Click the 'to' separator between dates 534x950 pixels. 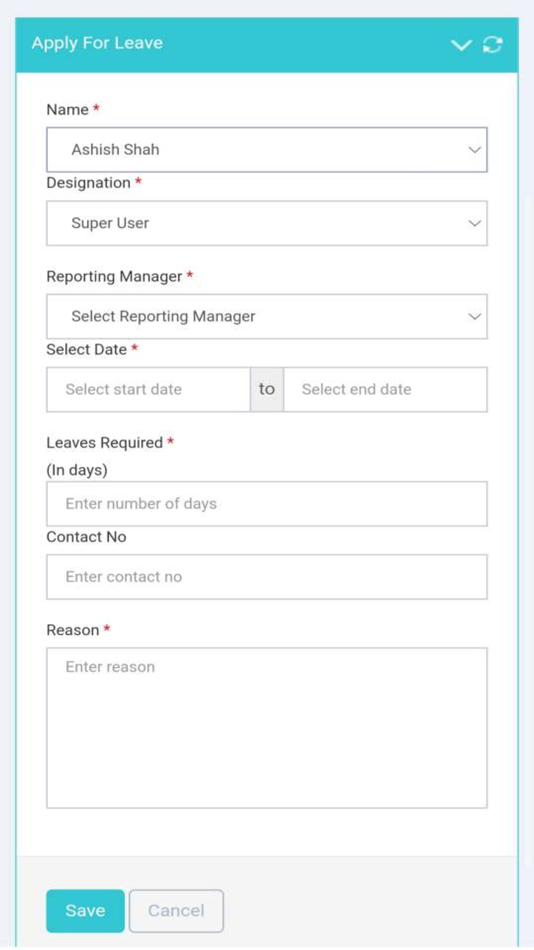point(267,390)
